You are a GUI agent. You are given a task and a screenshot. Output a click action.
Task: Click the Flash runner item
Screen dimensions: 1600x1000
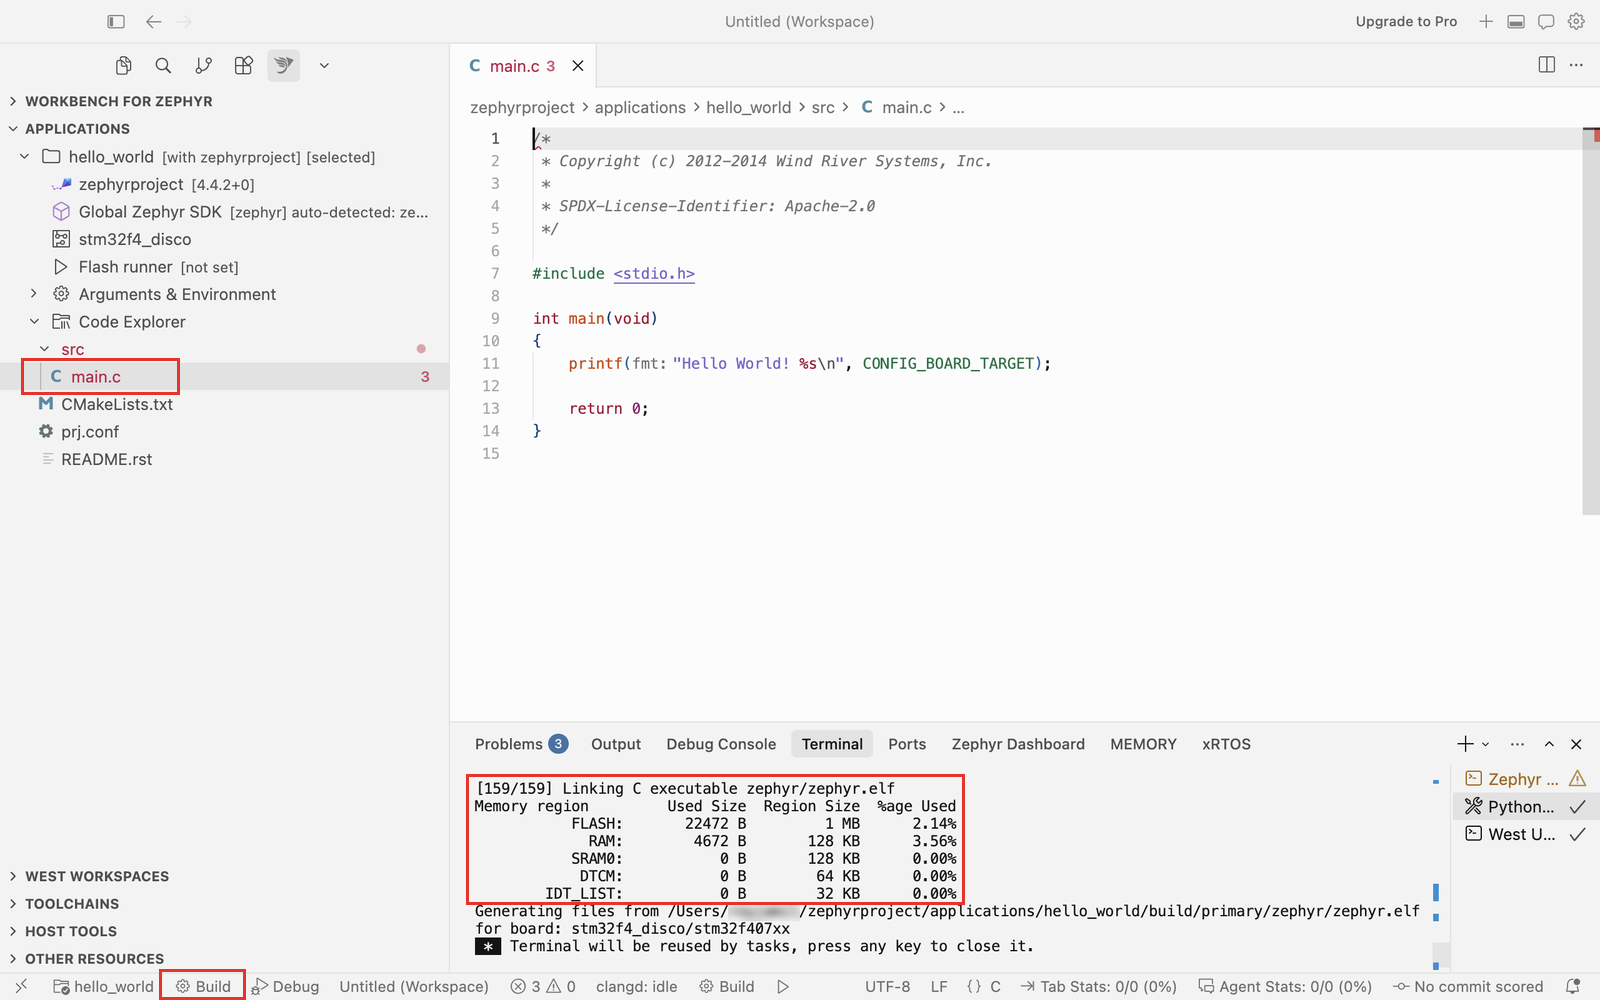pyautogui.click(x=145, y=267)
